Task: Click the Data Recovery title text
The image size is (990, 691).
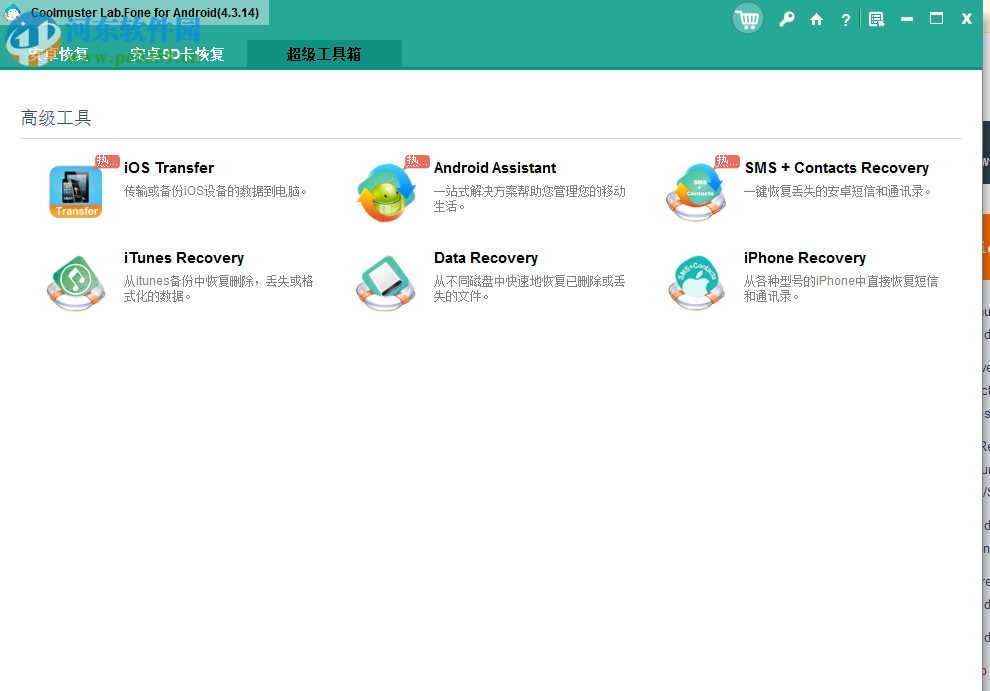Action: pyautogui.click(x=486, y=257)
